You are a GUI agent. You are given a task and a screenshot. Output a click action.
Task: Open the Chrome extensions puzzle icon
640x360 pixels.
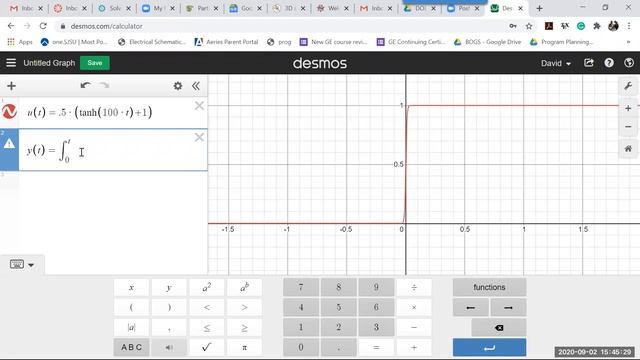point(597,26)
